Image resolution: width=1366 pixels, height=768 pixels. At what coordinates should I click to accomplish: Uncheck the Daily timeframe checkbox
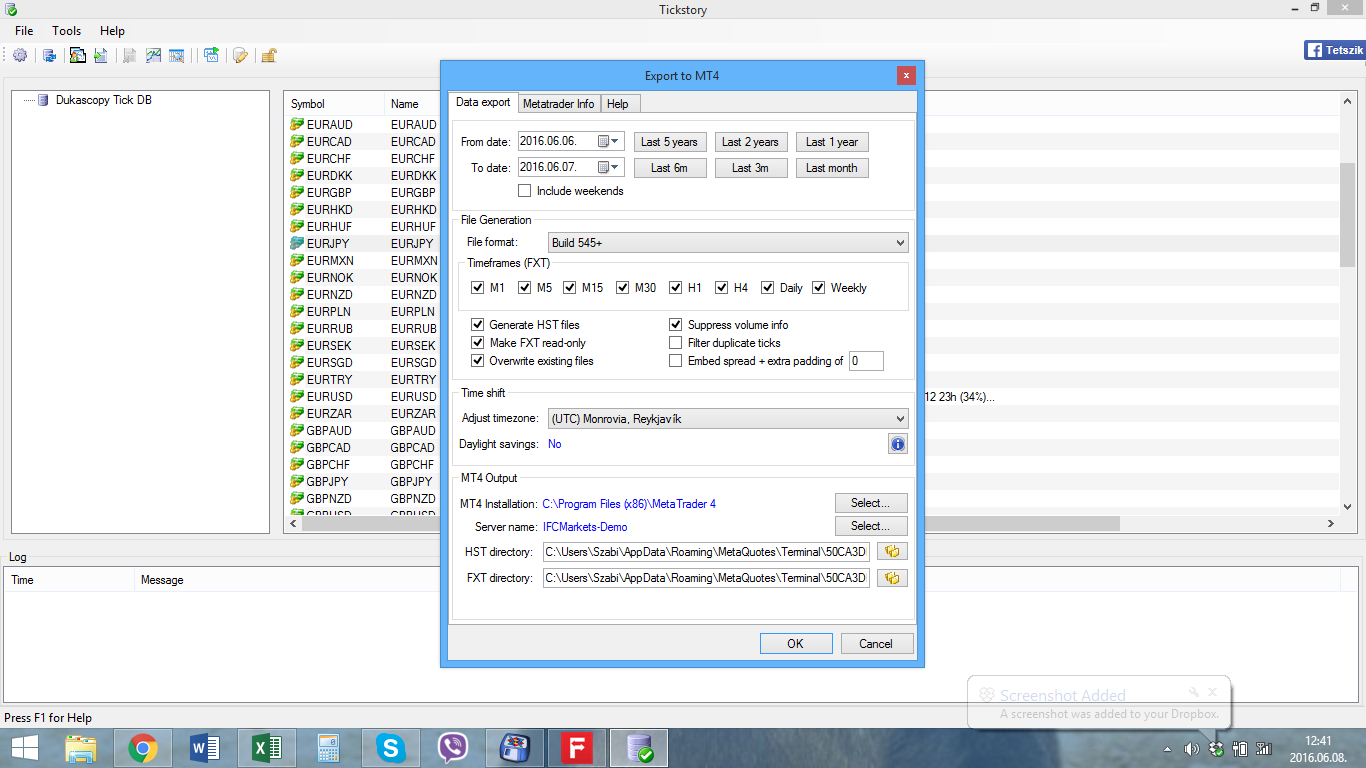point(768,288)
